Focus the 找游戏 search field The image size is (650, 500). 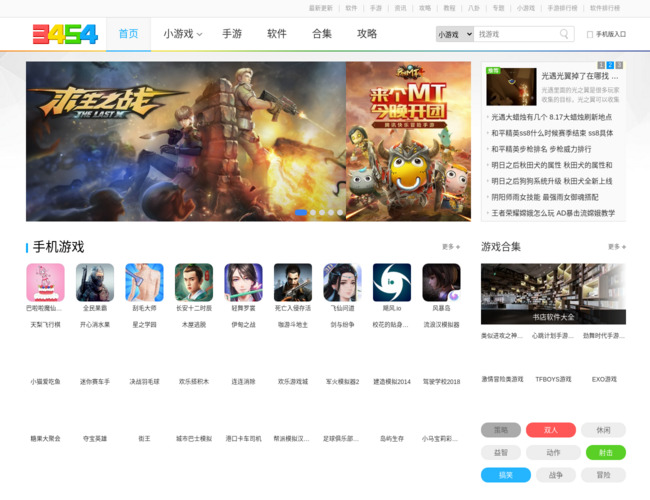516,34
